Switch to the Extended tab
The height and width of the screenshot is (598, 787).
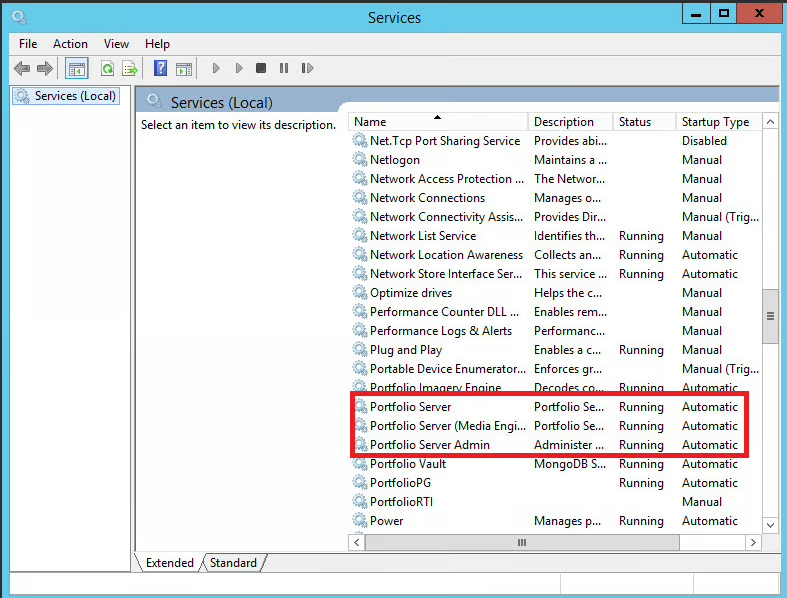pyautogui.click(x=170, y=562)
